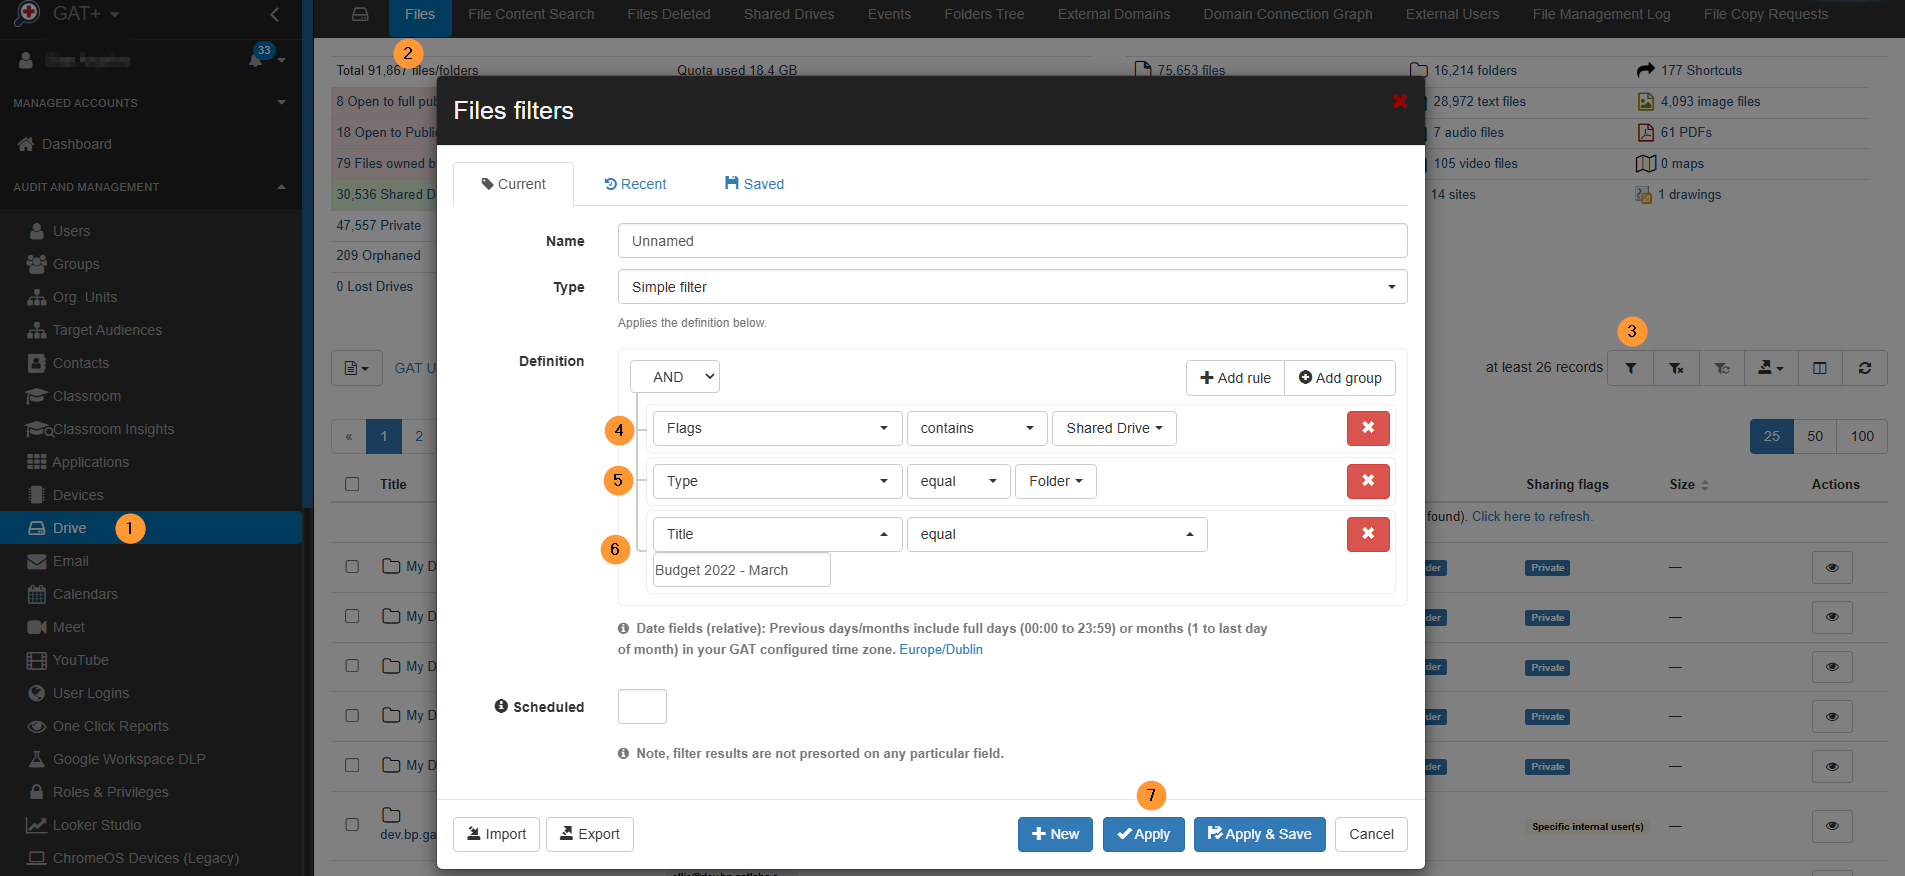This screenshot has height=876, width=1905.
Task: Open the Saved filters tab
Action: tap(754, 184)
